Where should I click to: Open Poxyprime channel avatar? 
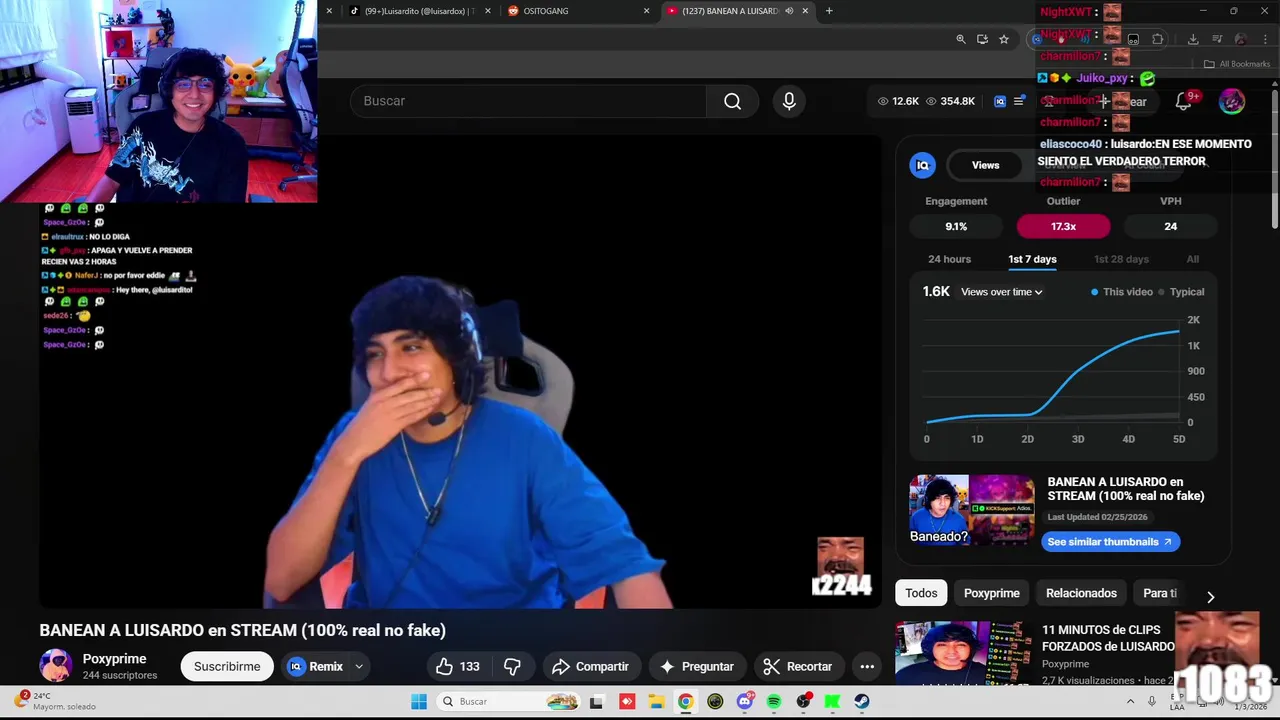click(56, 666)
